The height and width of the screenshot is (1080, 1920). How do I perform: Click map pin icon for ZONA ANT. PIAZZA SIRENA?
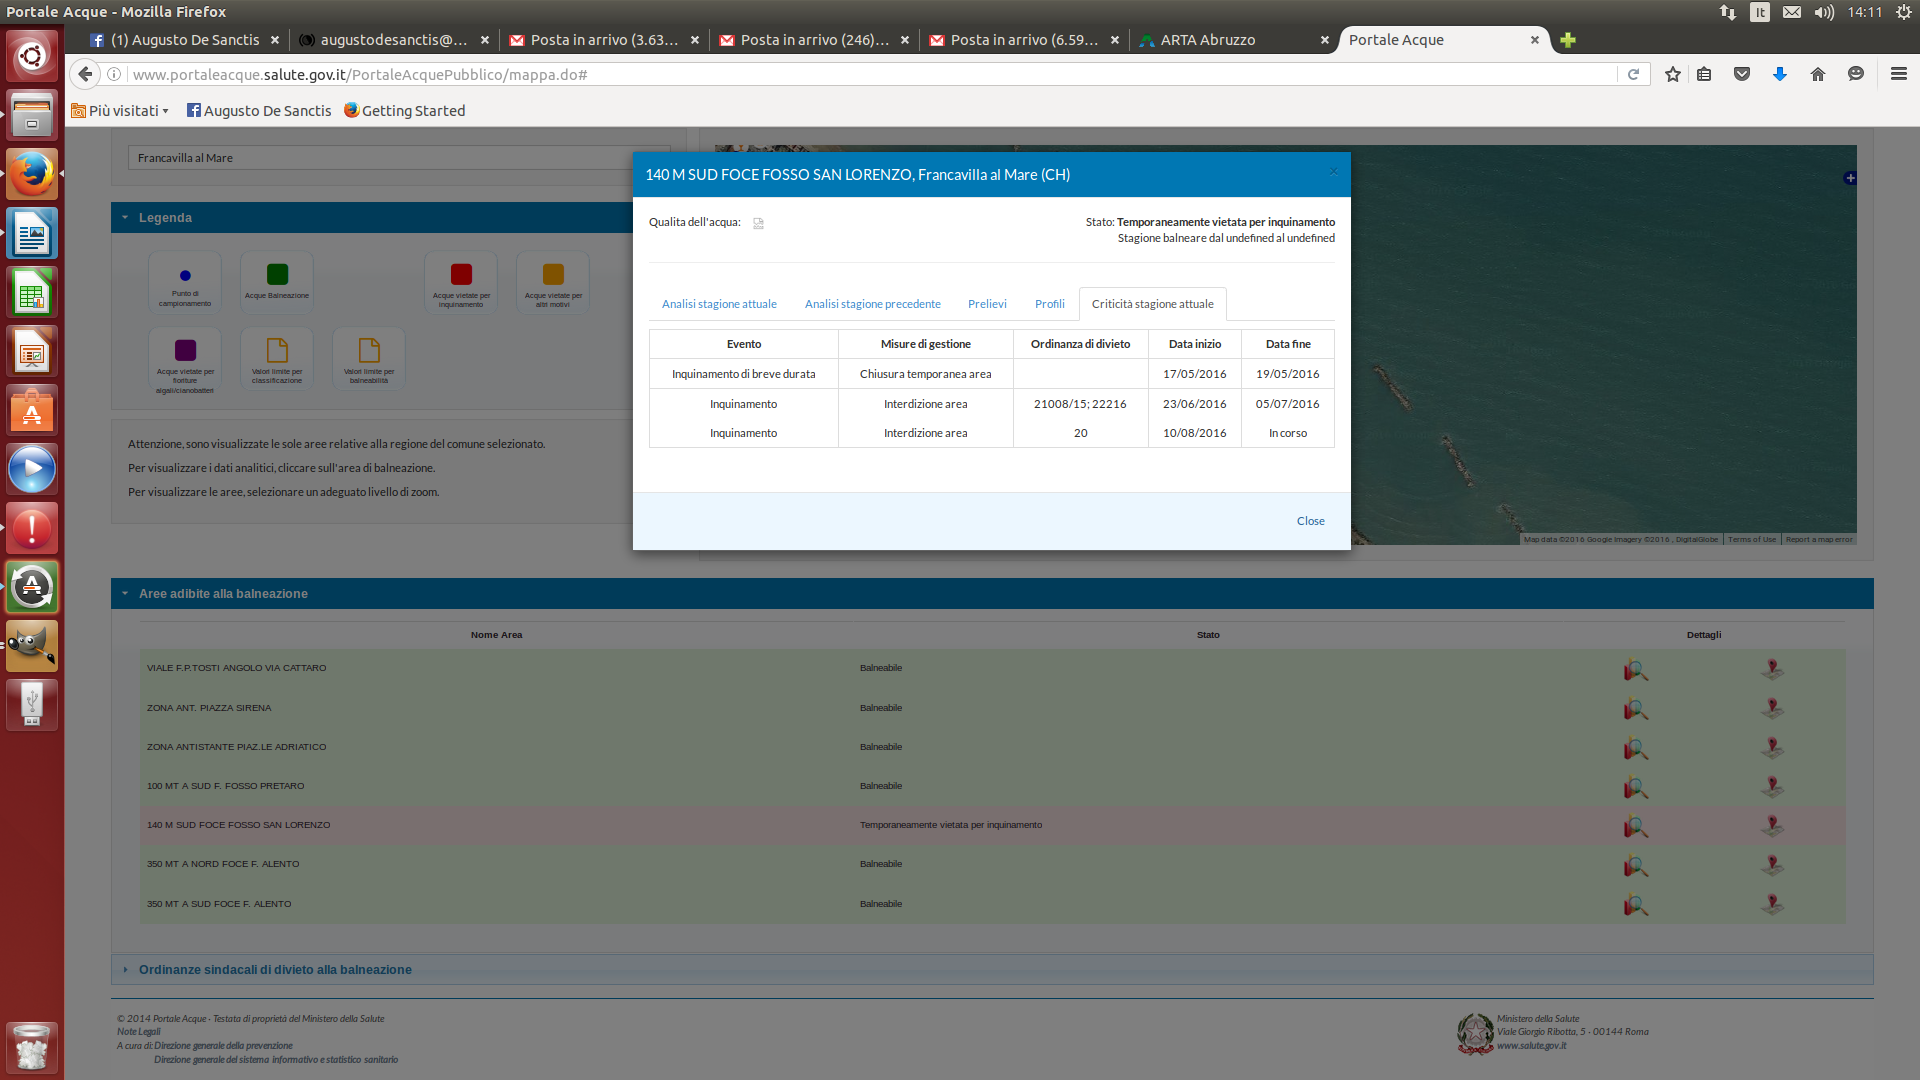(1772, 709)
